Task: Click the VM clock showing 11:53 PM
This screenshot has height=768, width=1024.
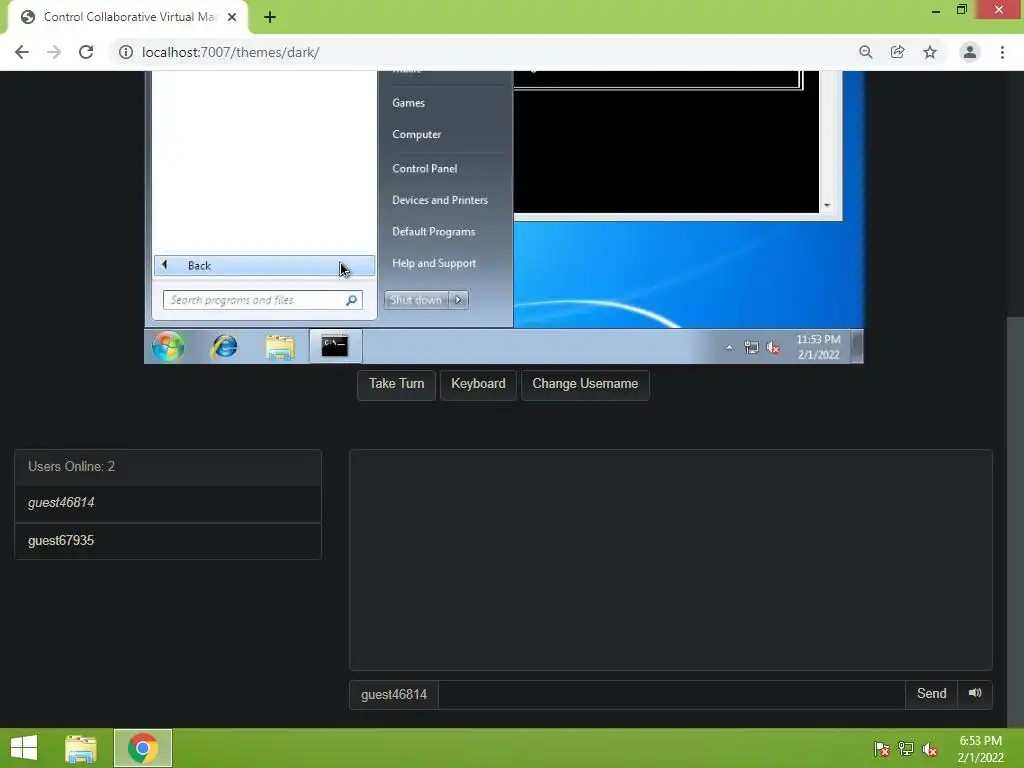Action: (818, 347)
